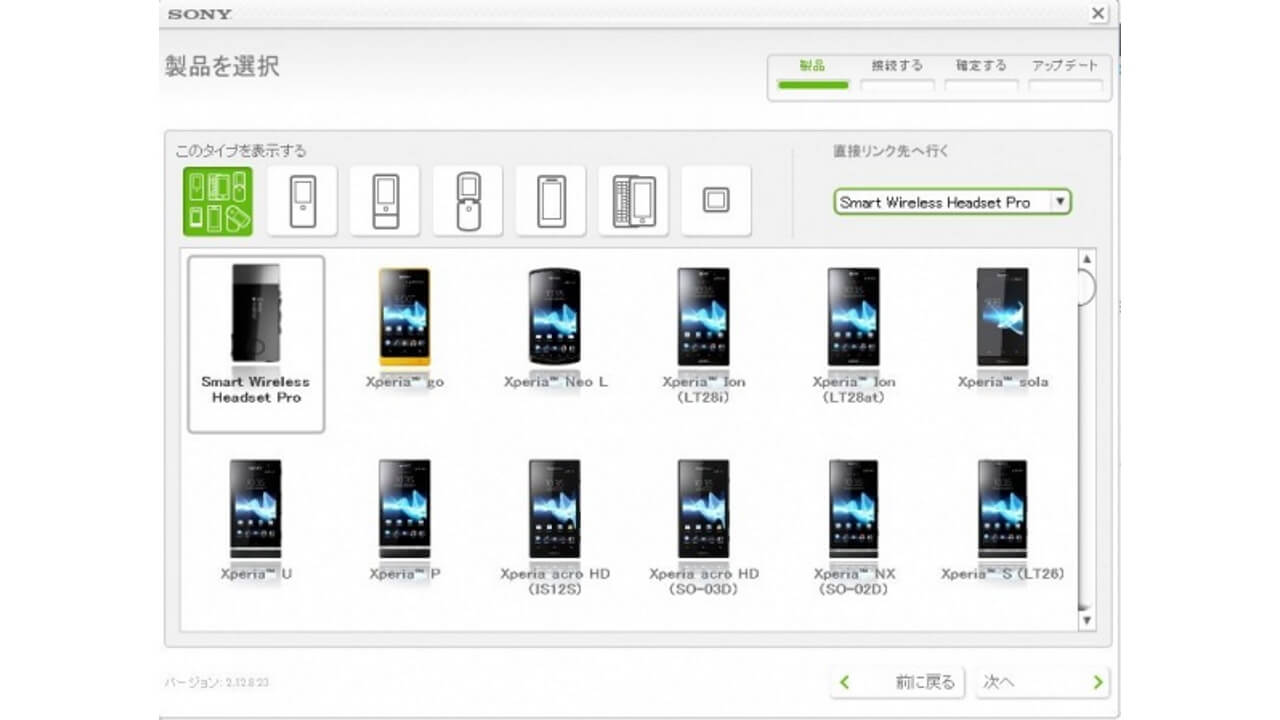The height and width of the screenshot is (720, 1280).
Task: Filter by the touchscreen phone type icon
Action: coord(551,201)
